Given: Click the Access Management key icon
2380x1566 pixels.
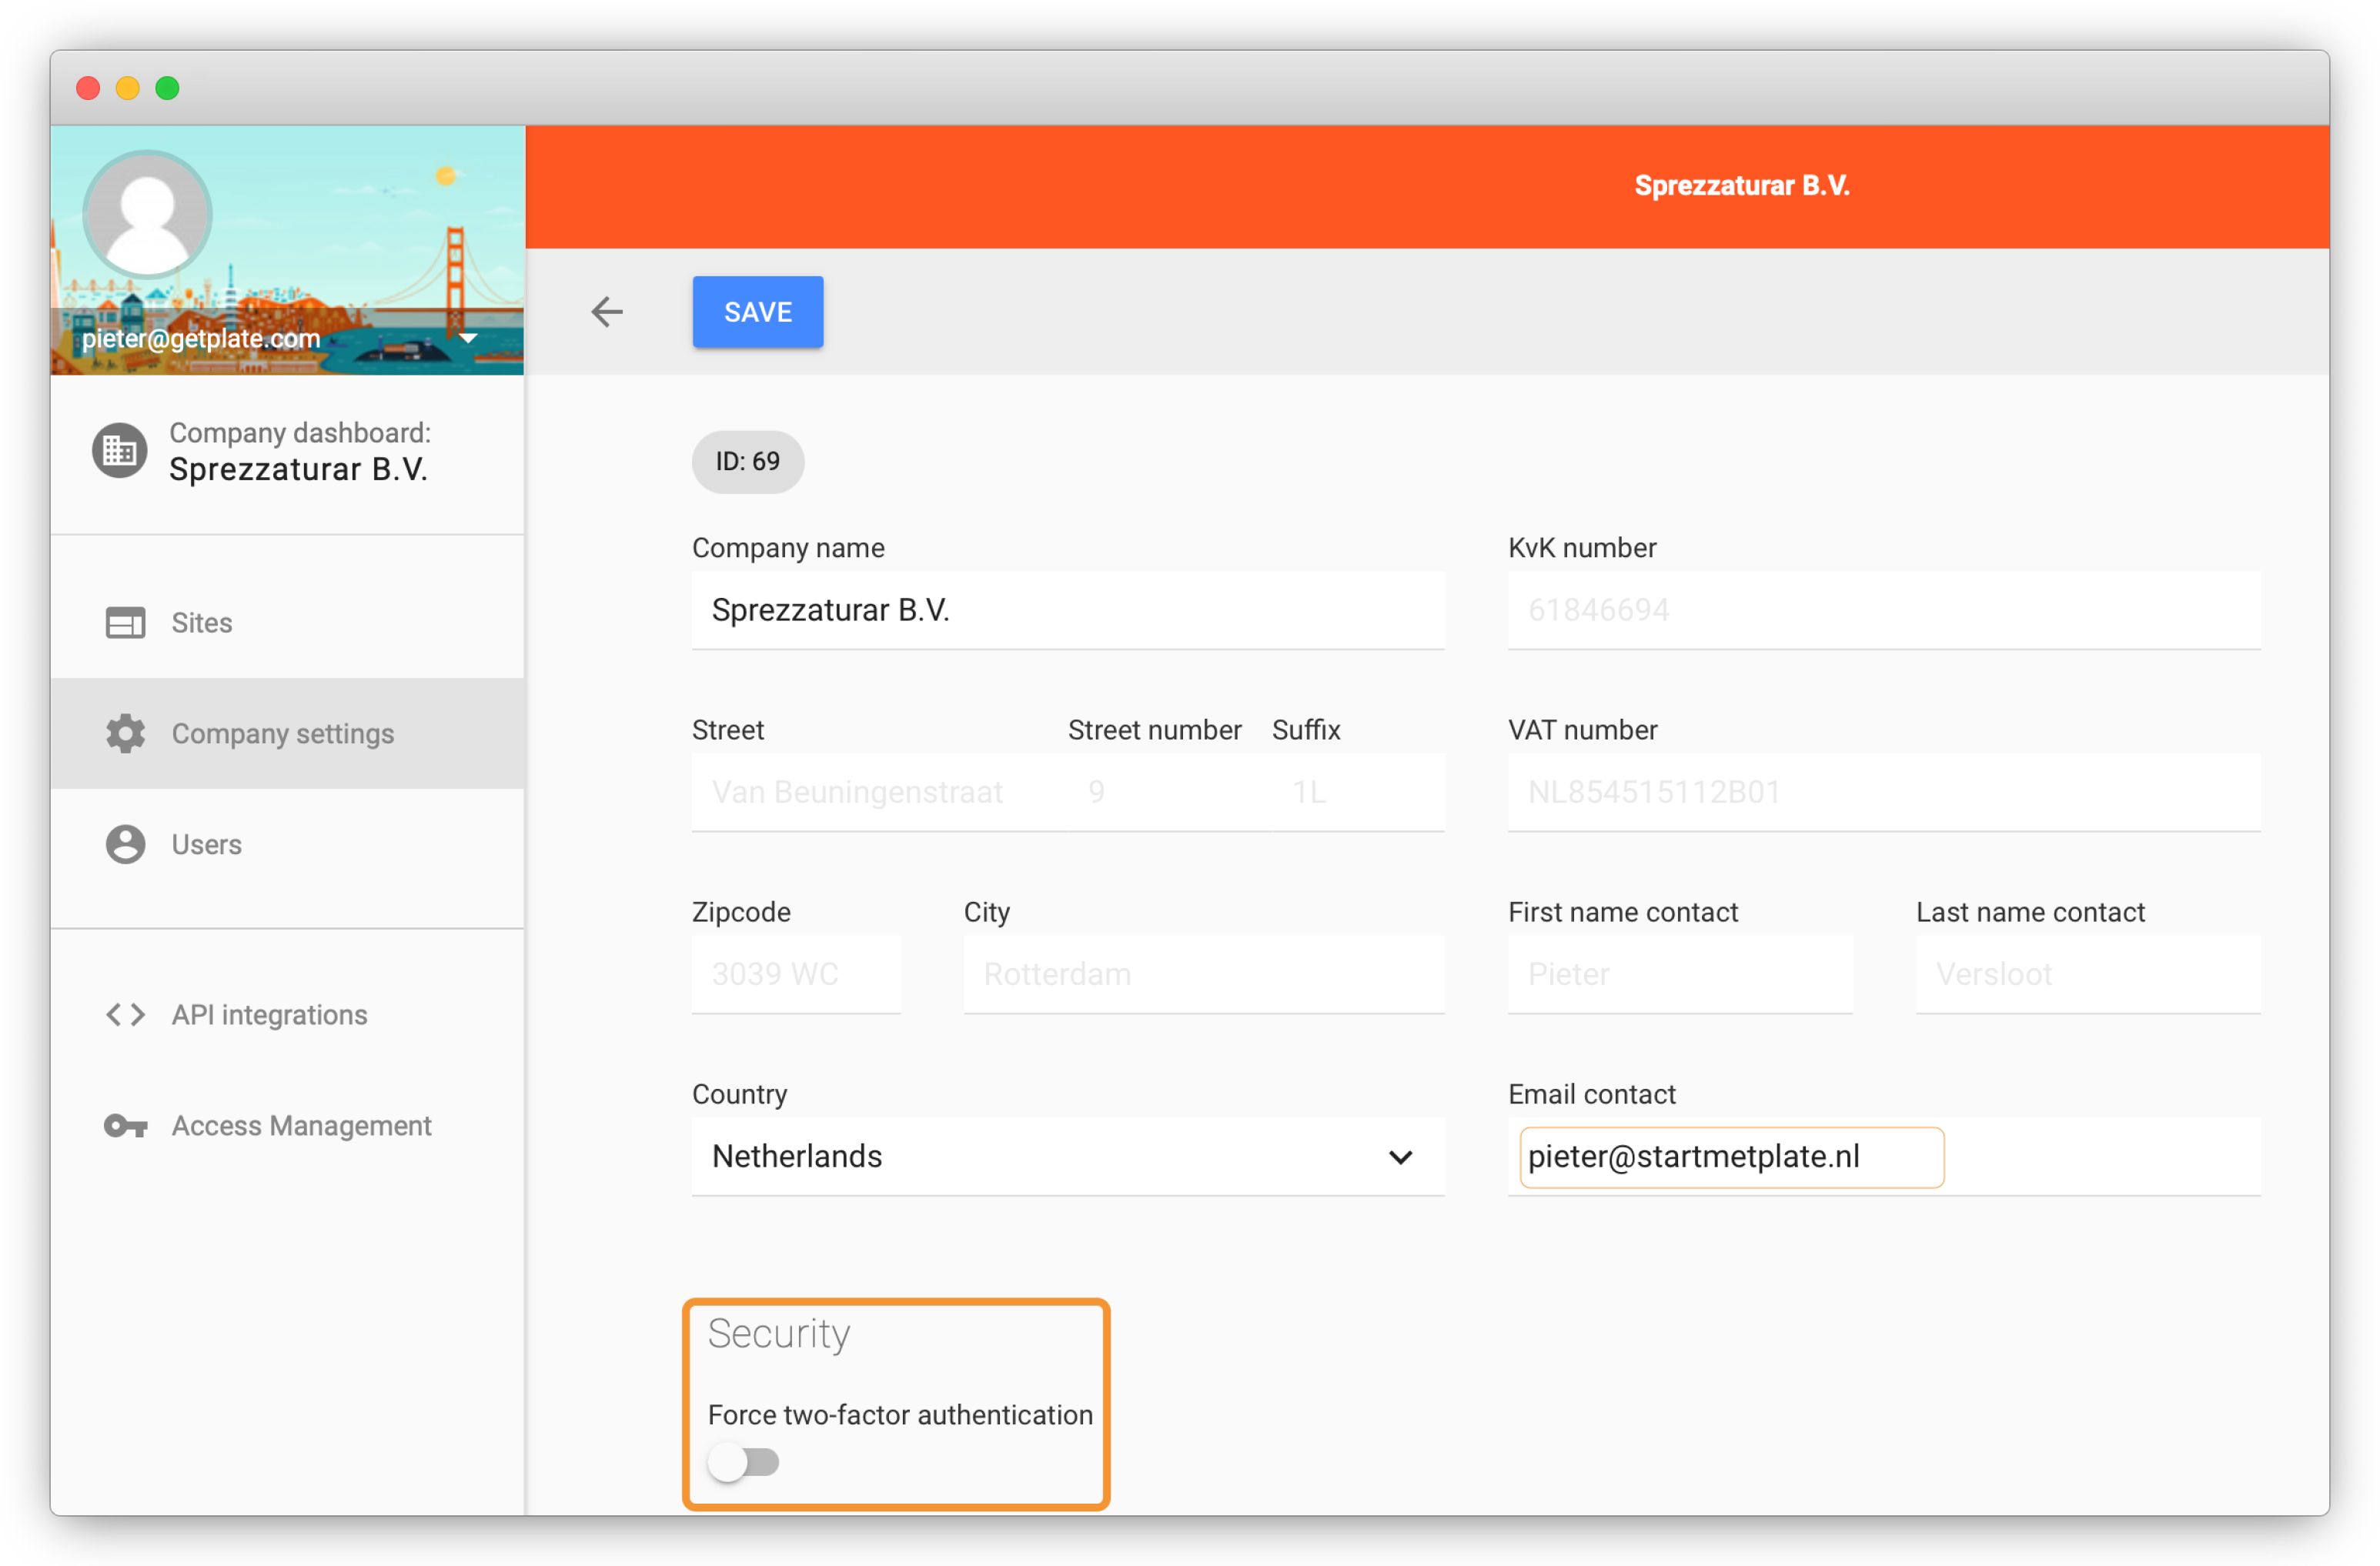Looking at the screenshot, I should pyautogui.click(x=126, y=1126).
